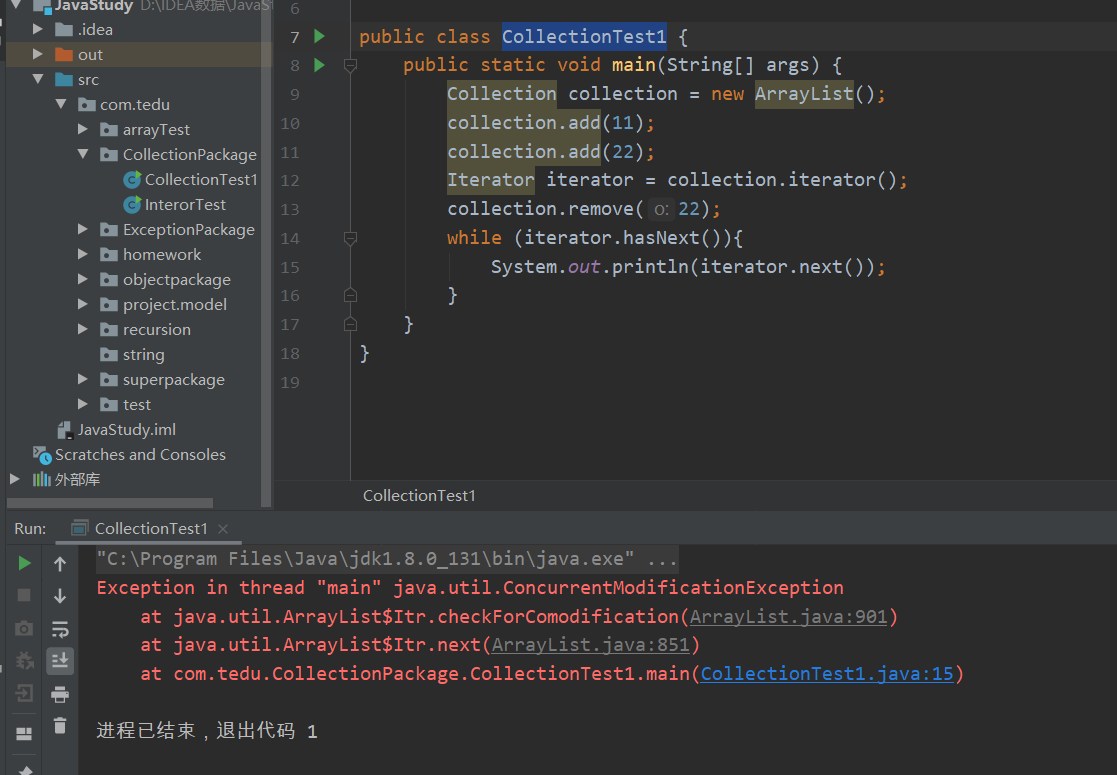Expand the superpackage node
This screenshot has width=1117, height=775.
[x=83, y=379]
